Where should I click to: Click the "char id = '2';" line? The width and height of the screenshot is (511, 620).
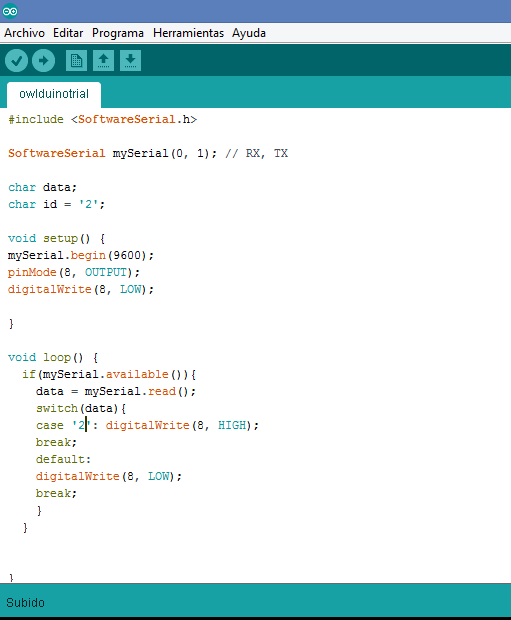click(56, 204)
